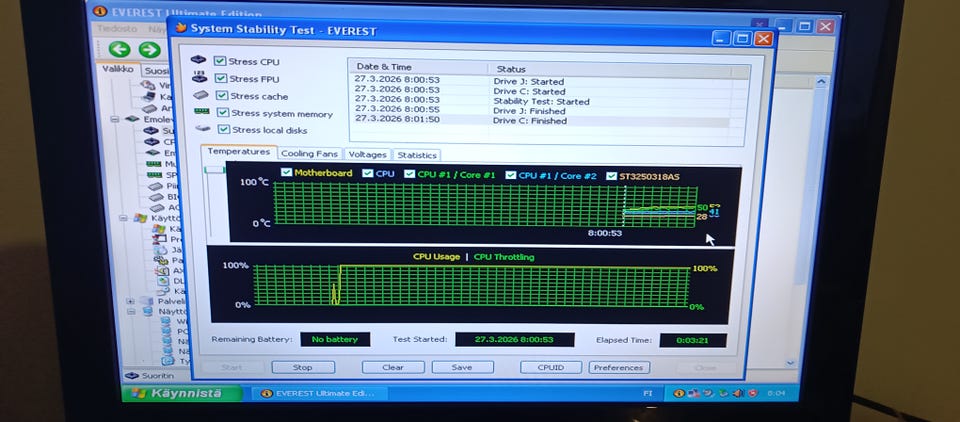Click the CPU Throttling graph label
This screenshot has height=422, width=960.
click(504, 257)
